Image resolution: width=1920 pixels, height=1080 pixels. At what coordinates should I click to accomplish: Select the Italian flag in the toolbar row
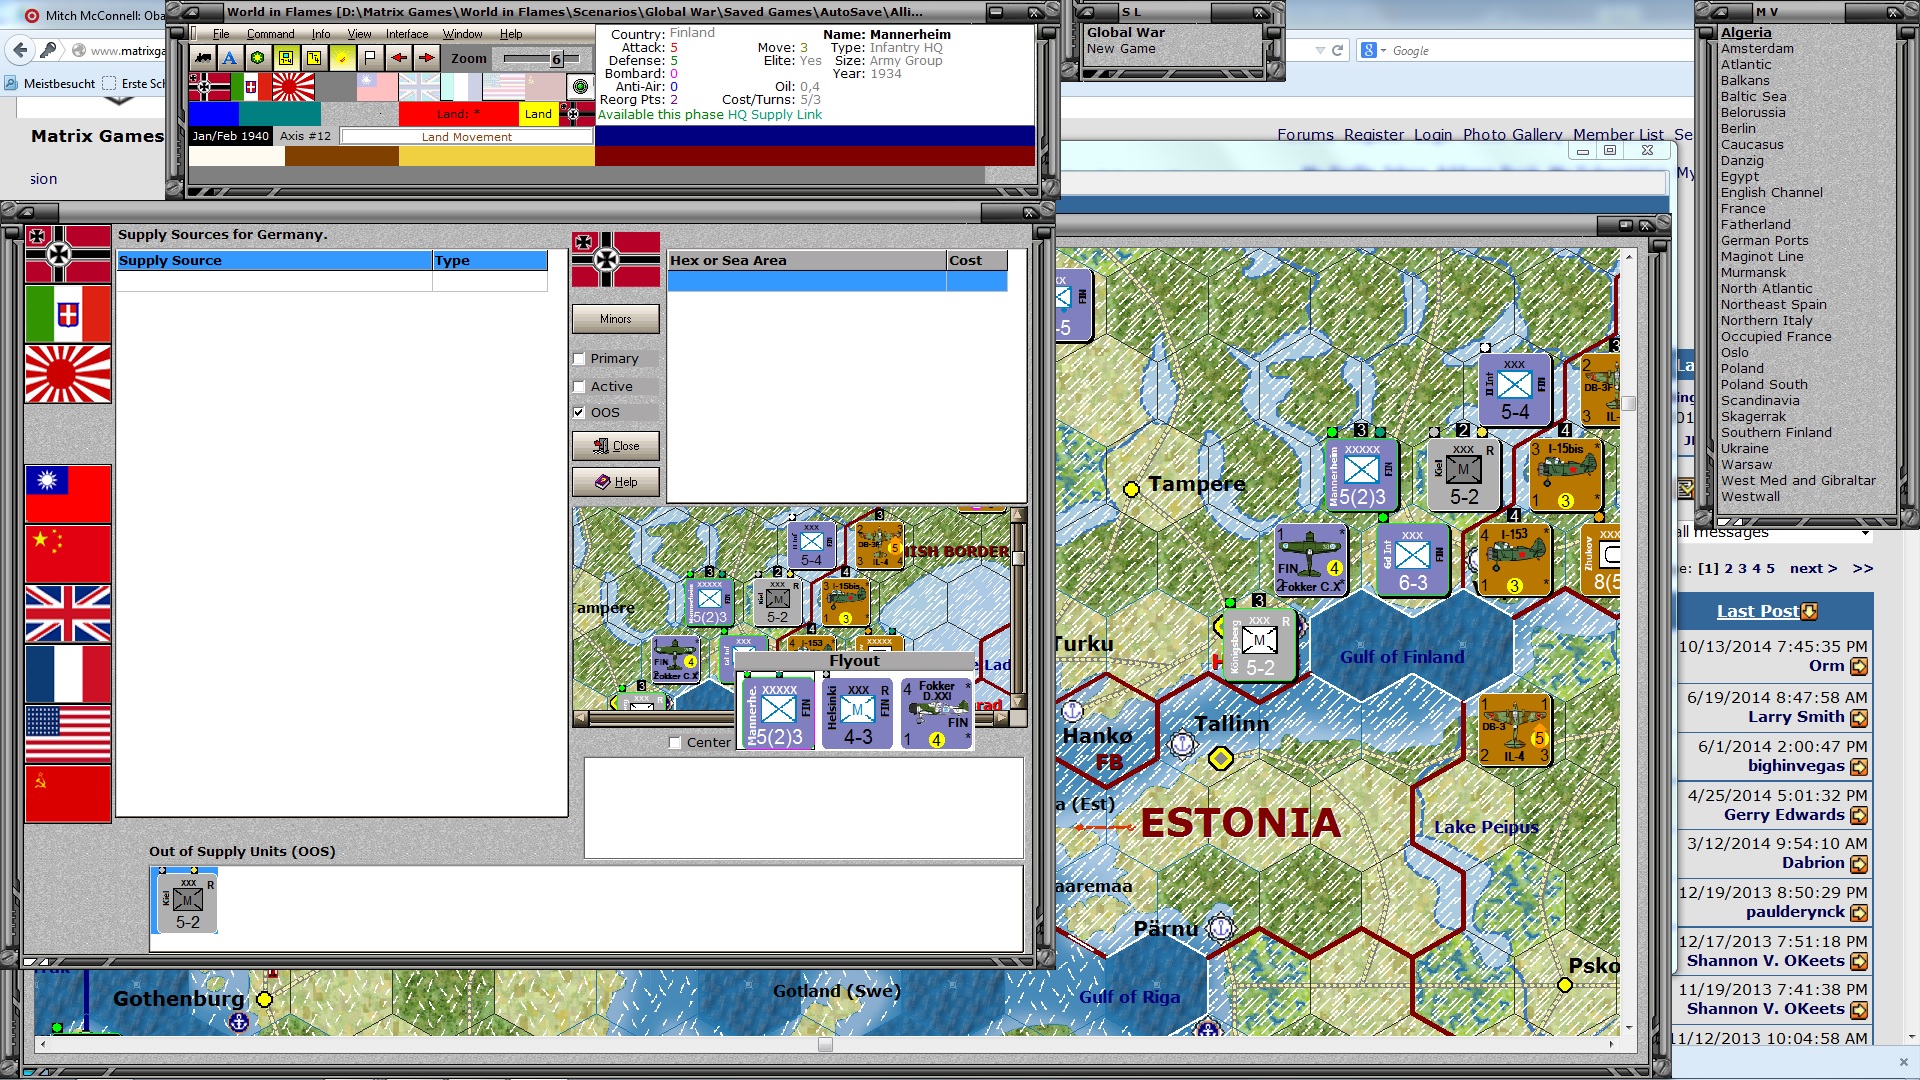coord(251,87)
